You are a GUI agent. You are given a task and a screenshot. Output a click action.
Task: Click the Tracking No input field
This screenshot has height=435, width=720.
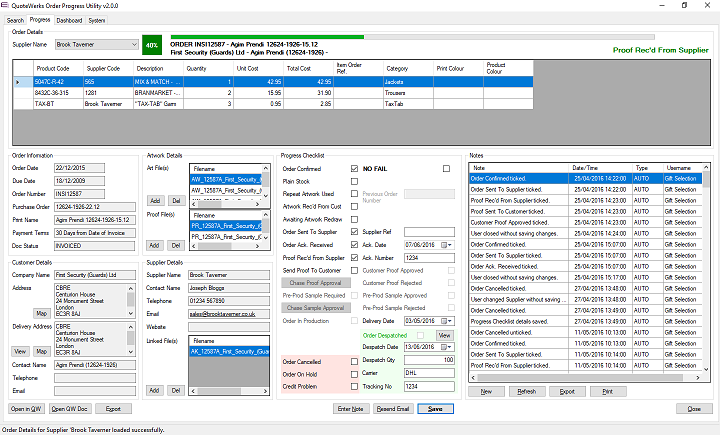pos(428,385)
